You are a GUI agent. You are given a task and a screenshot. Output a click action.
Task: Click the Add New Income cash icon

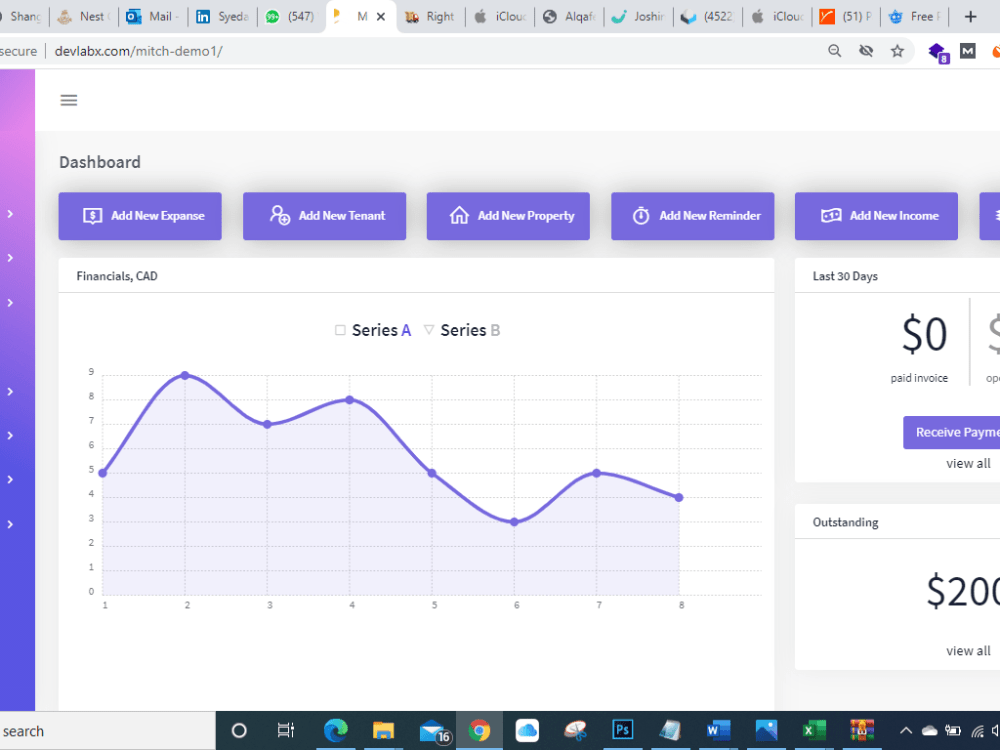tap(830, 216)
